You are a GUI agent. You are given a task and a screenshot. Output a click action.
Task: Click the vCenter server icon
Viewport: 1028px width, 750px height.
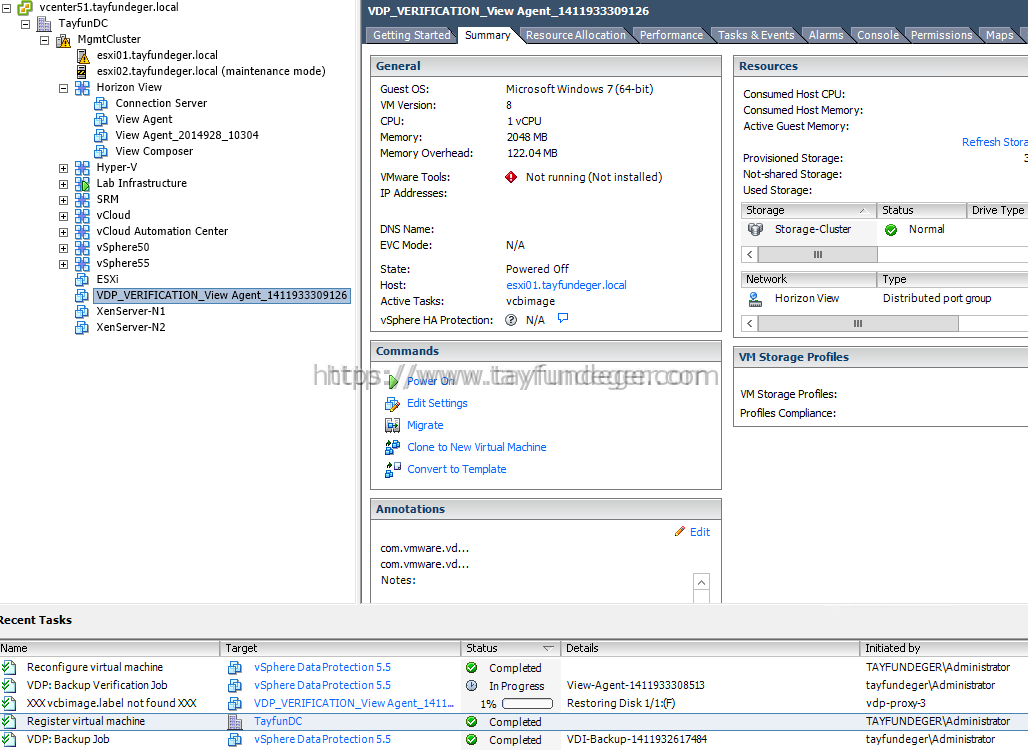[x=25, y=8]
